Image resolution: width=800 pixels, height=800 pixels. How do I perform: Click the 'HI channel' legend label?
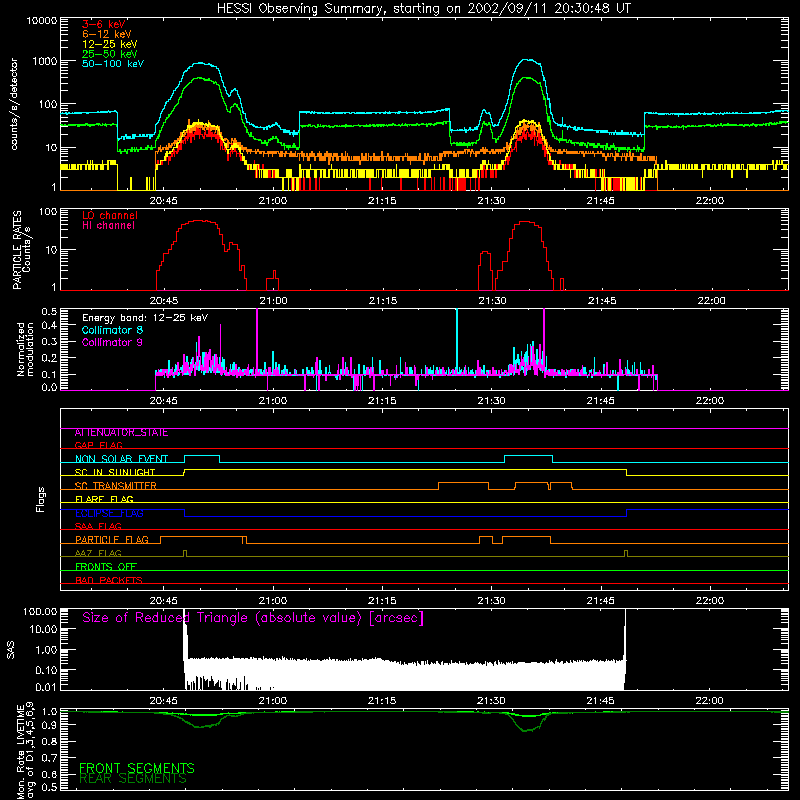[x=108, y=226]
